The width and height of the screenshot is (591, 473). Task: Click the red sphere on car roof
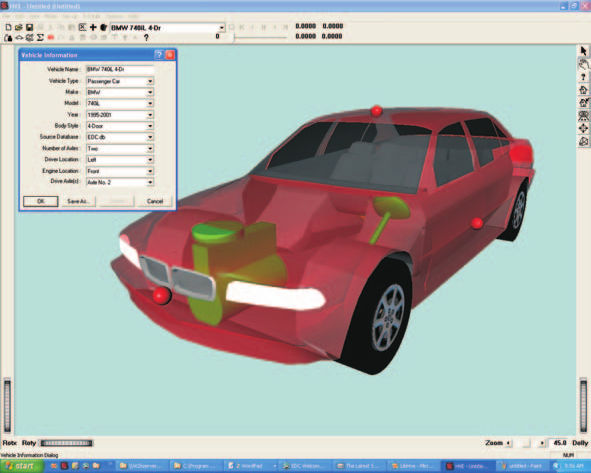[x=377, y=111]
